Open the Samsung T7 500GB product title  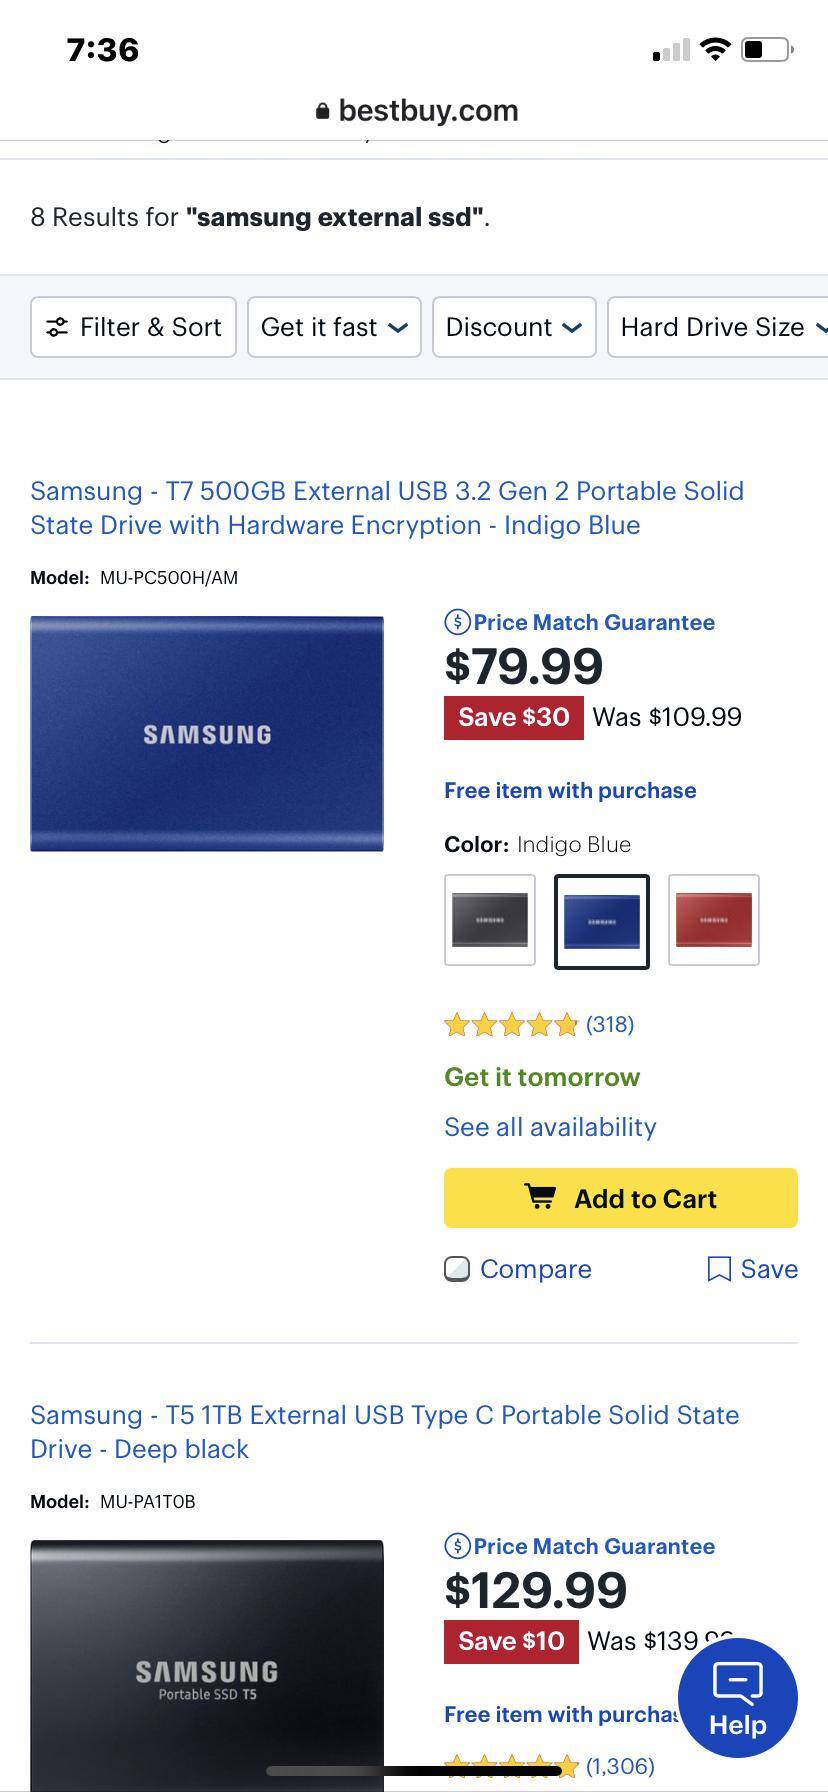[x=386, y=508]
